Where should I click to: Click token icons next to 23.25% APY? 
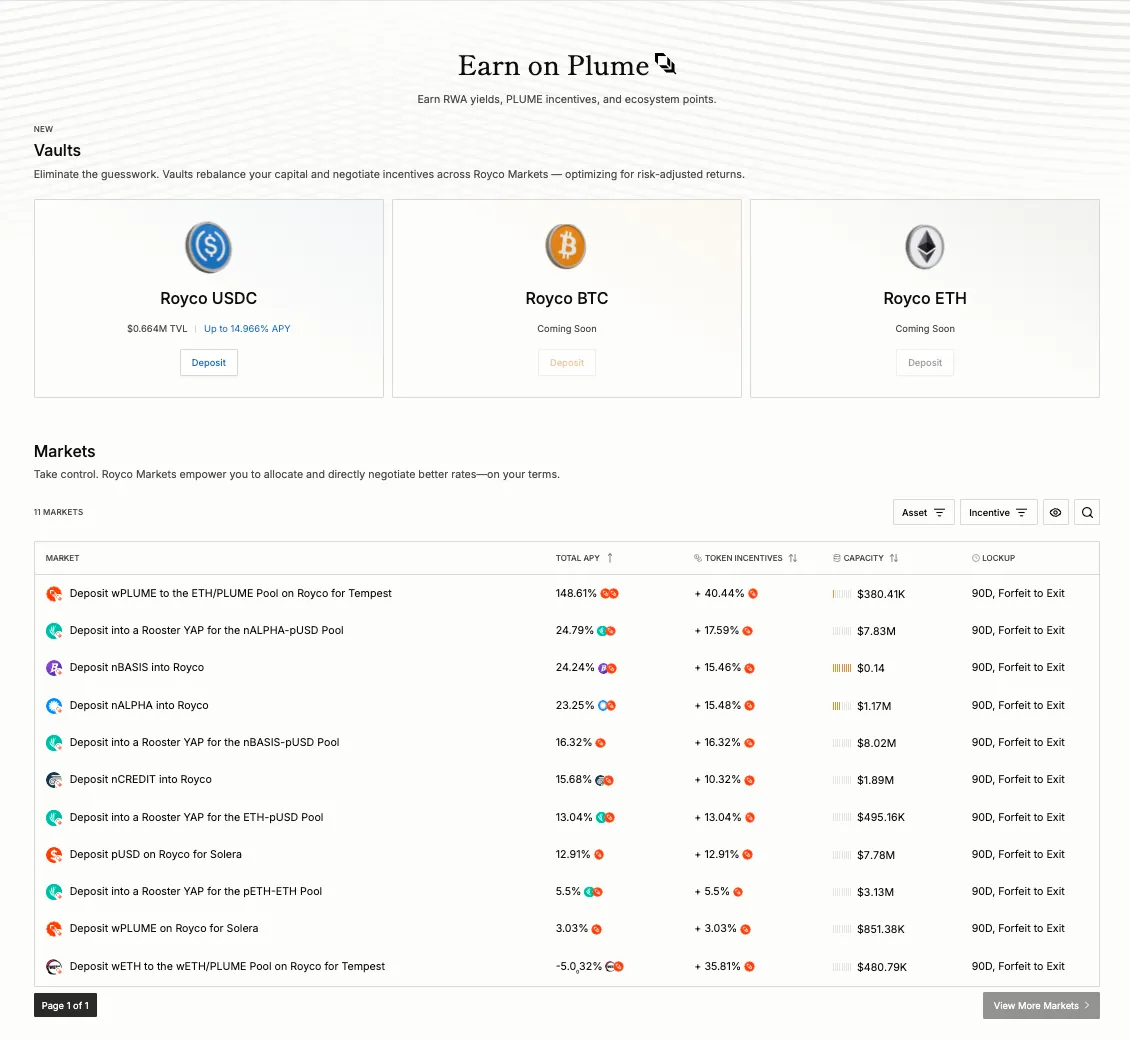(x=607, y=706)
